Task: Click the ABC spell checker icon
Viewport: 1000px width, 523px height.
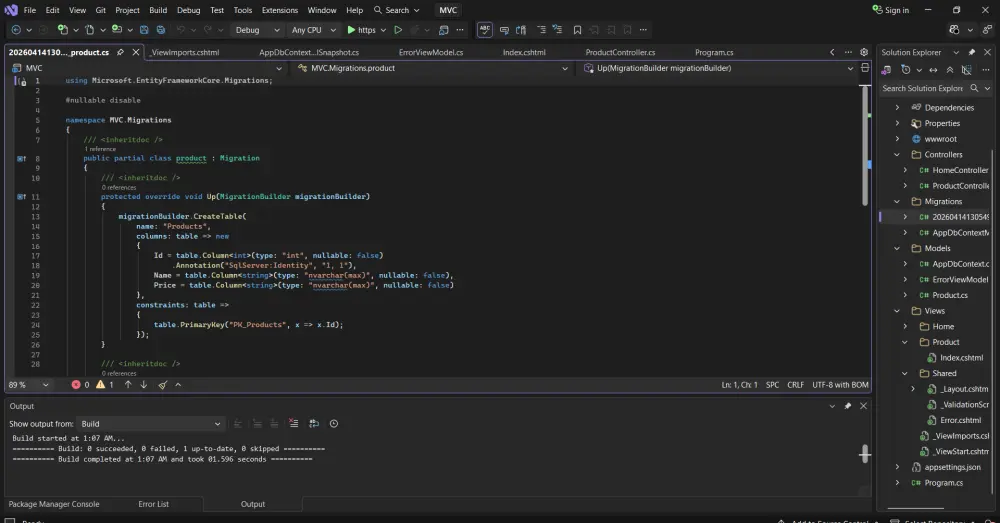Action: pos(485,30)
